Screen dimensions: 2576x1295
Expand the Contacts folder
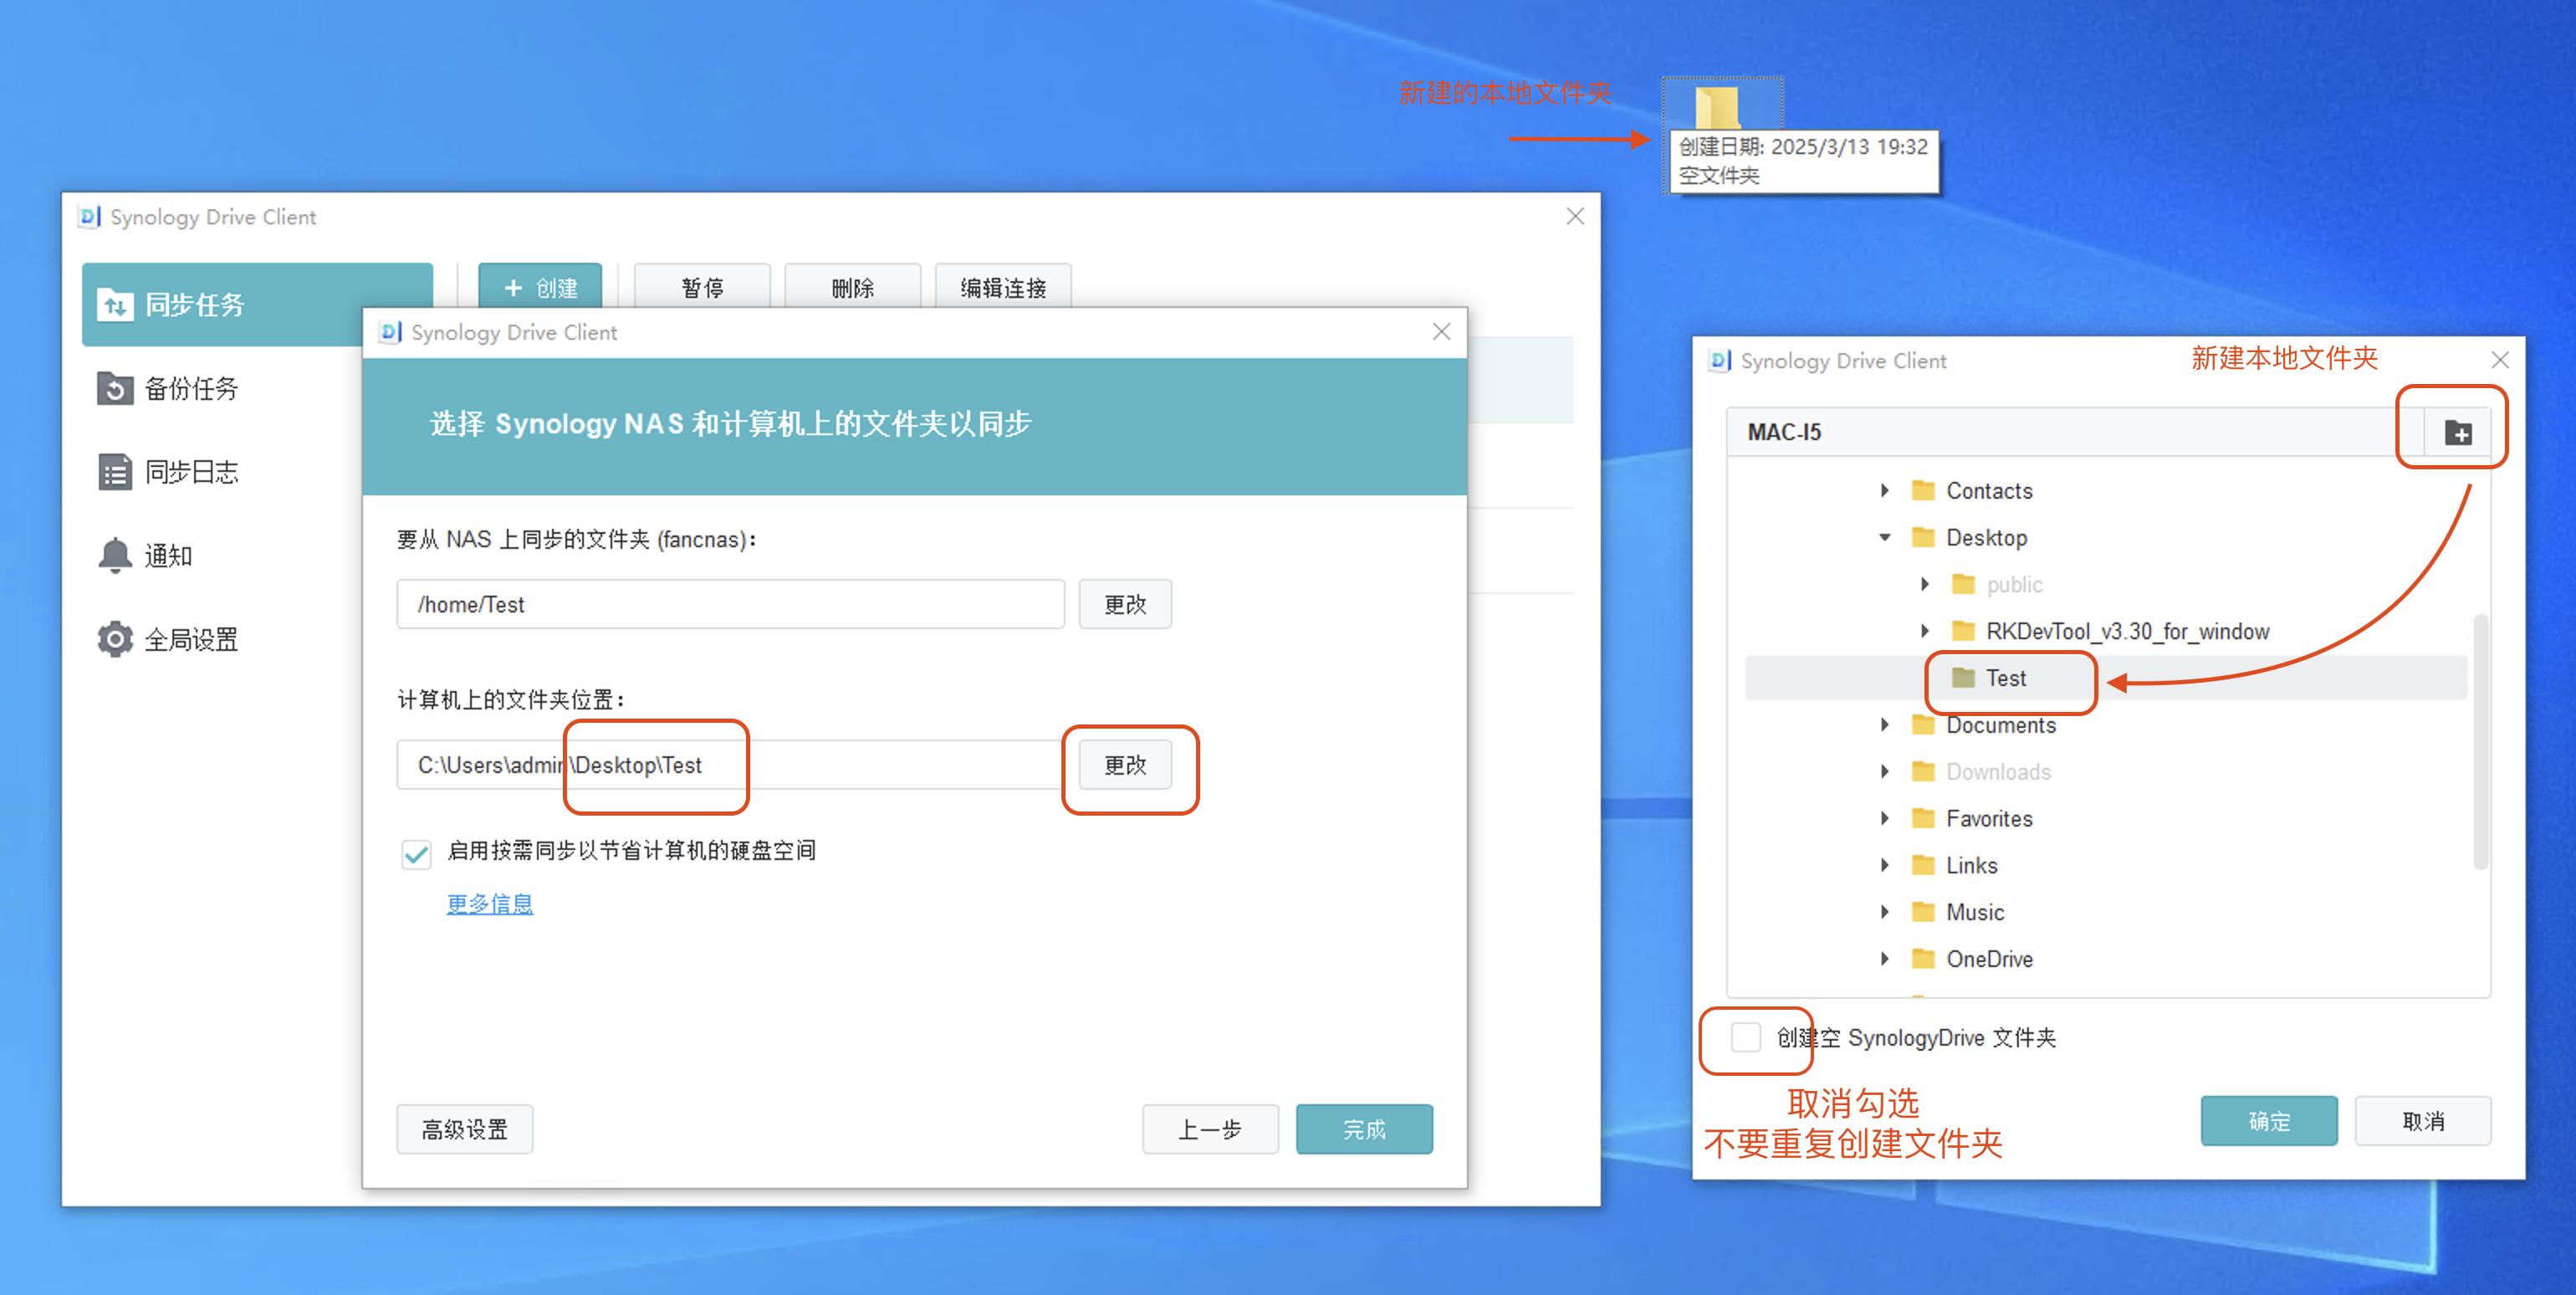point(1885,491)
